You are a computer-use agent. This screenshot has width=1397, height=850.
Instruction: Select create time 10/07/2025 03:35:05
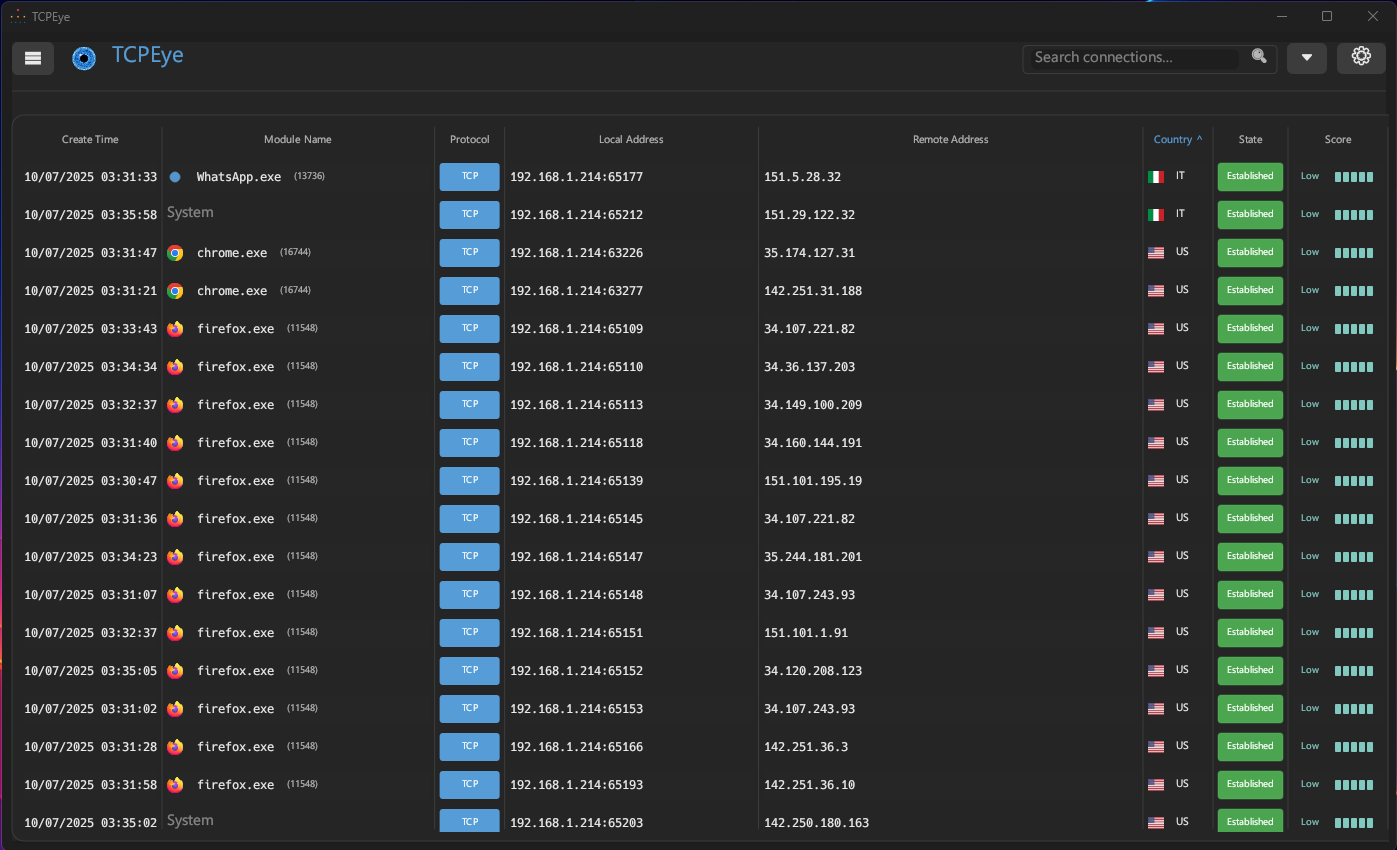(x=91, y=671)
